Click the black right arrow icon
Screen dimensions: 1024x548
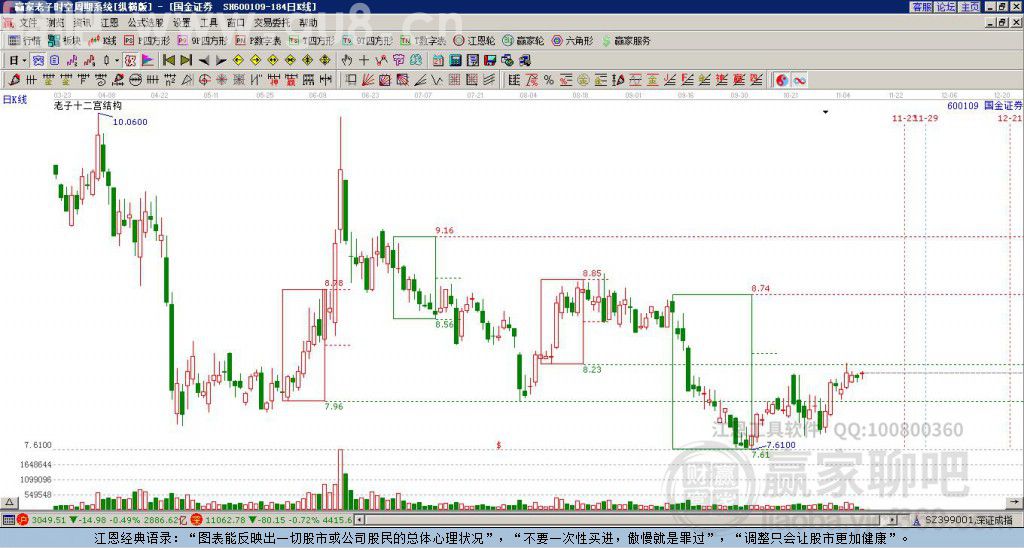coord(221,60)
